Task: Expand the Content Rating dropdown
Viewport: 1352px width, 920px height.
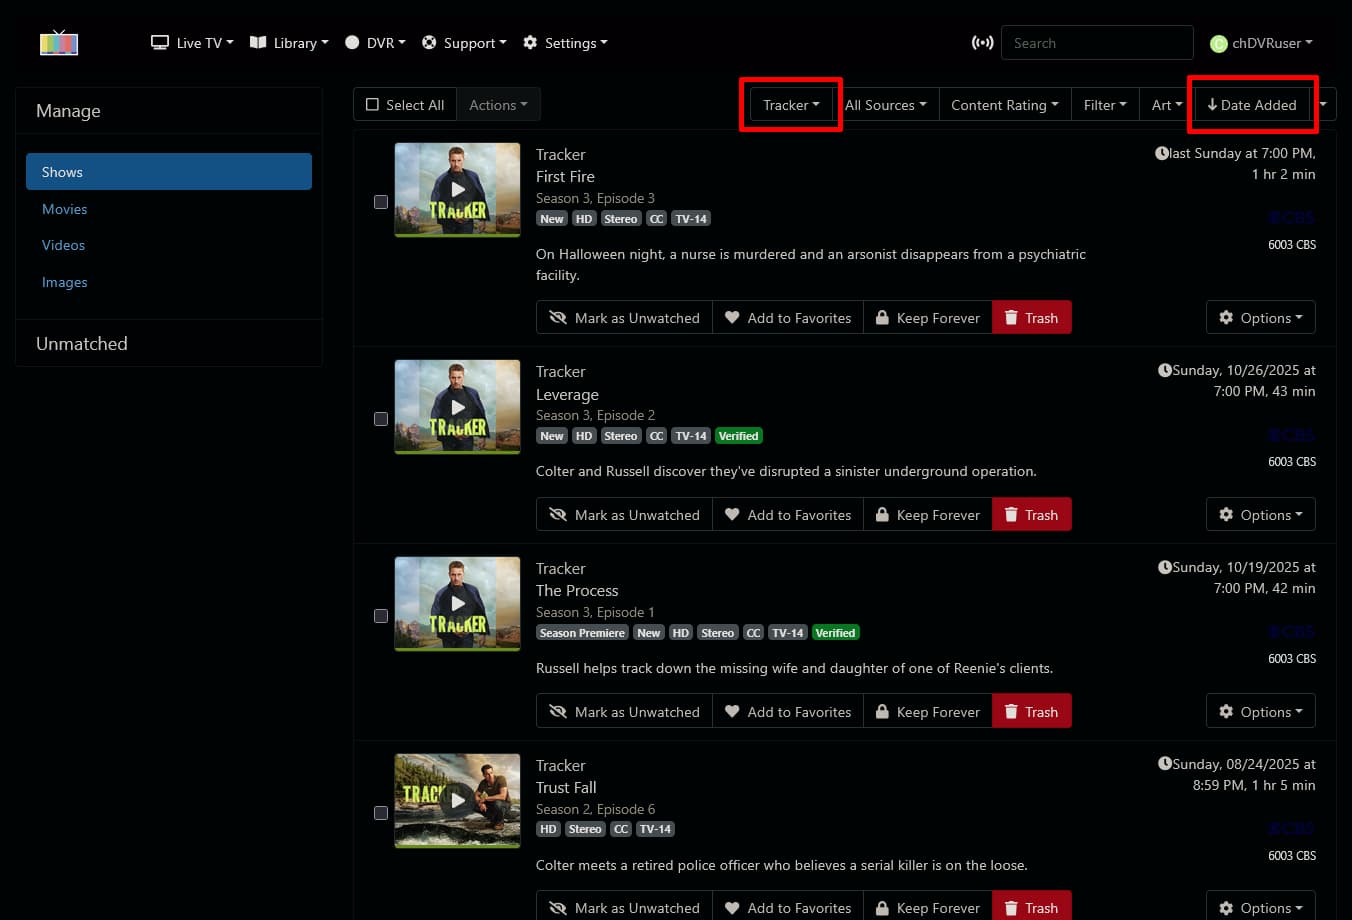Action: click(1004, 105)
